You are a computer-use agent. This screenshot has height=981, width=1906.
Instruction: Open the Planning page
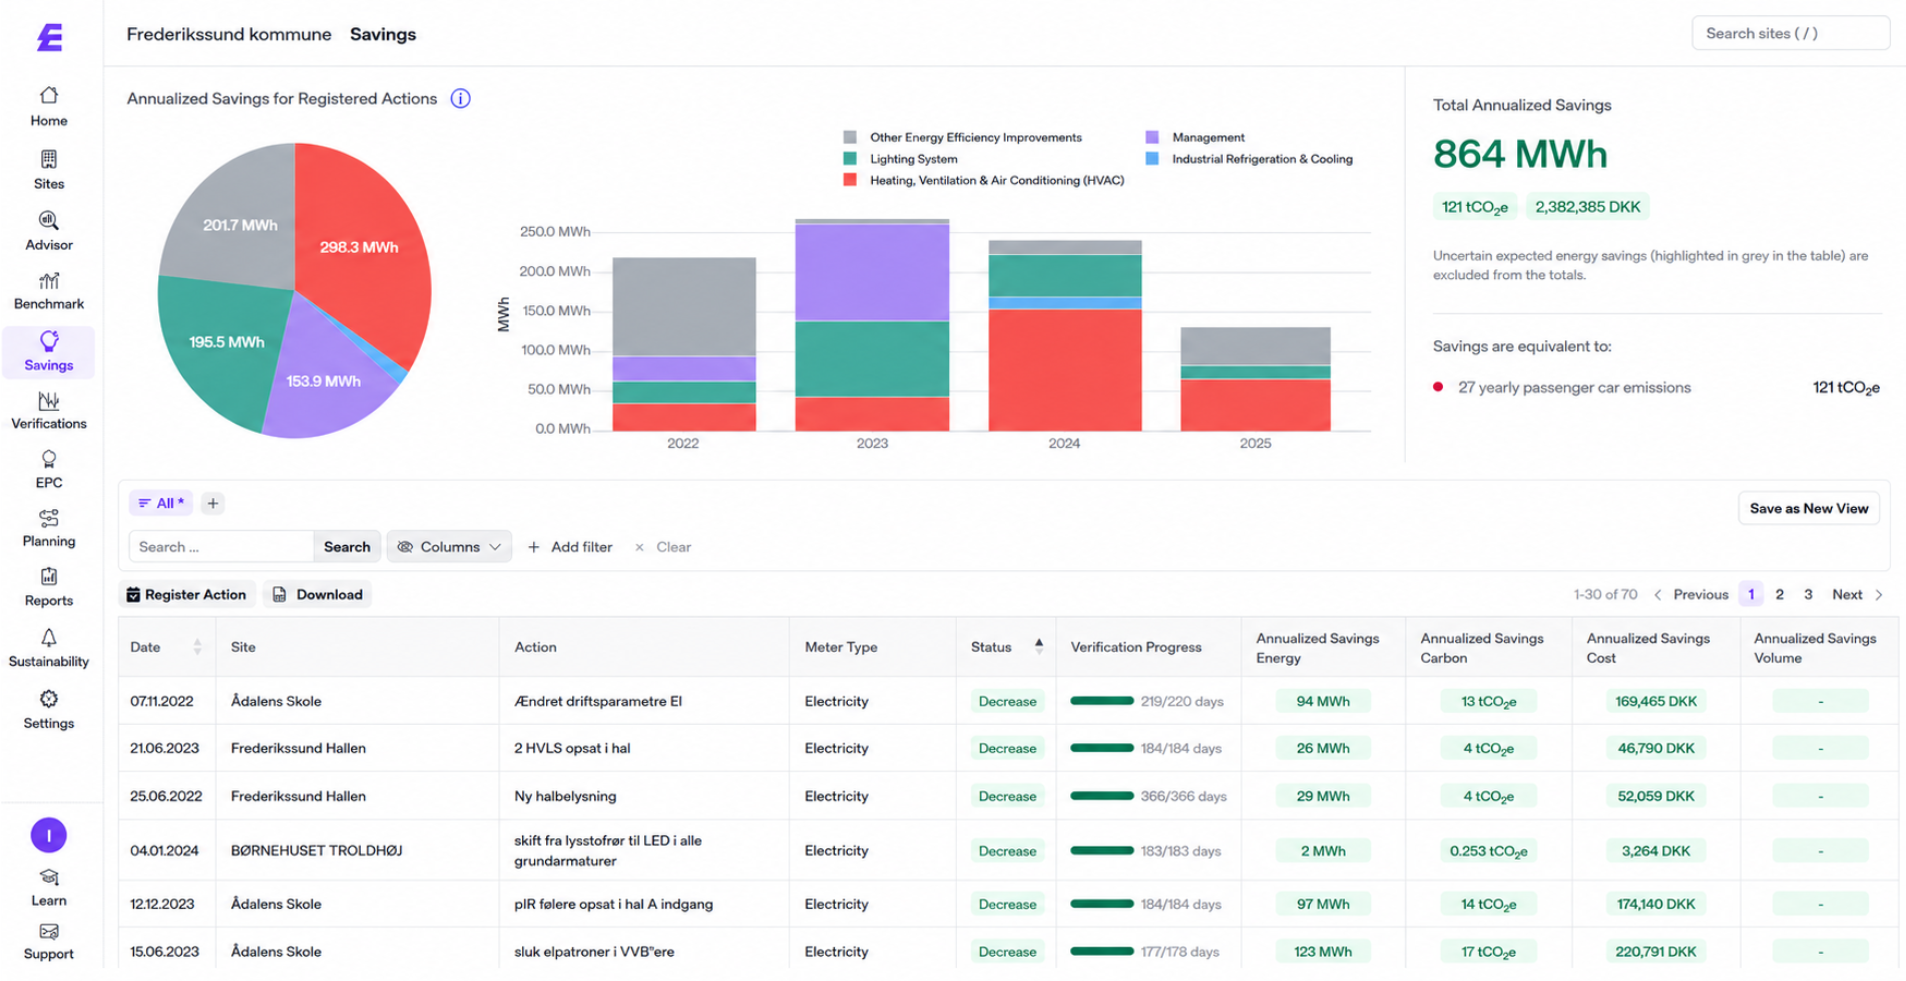49,529
